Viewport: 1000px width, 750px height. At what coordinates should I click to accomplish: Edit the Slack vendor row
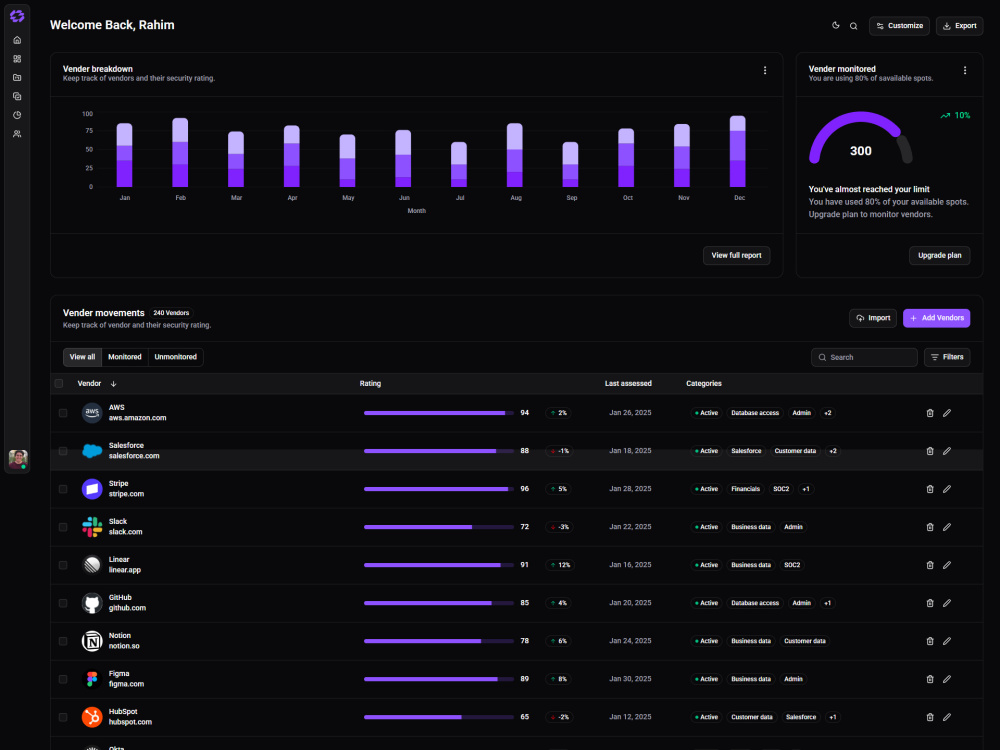point(947,527)
